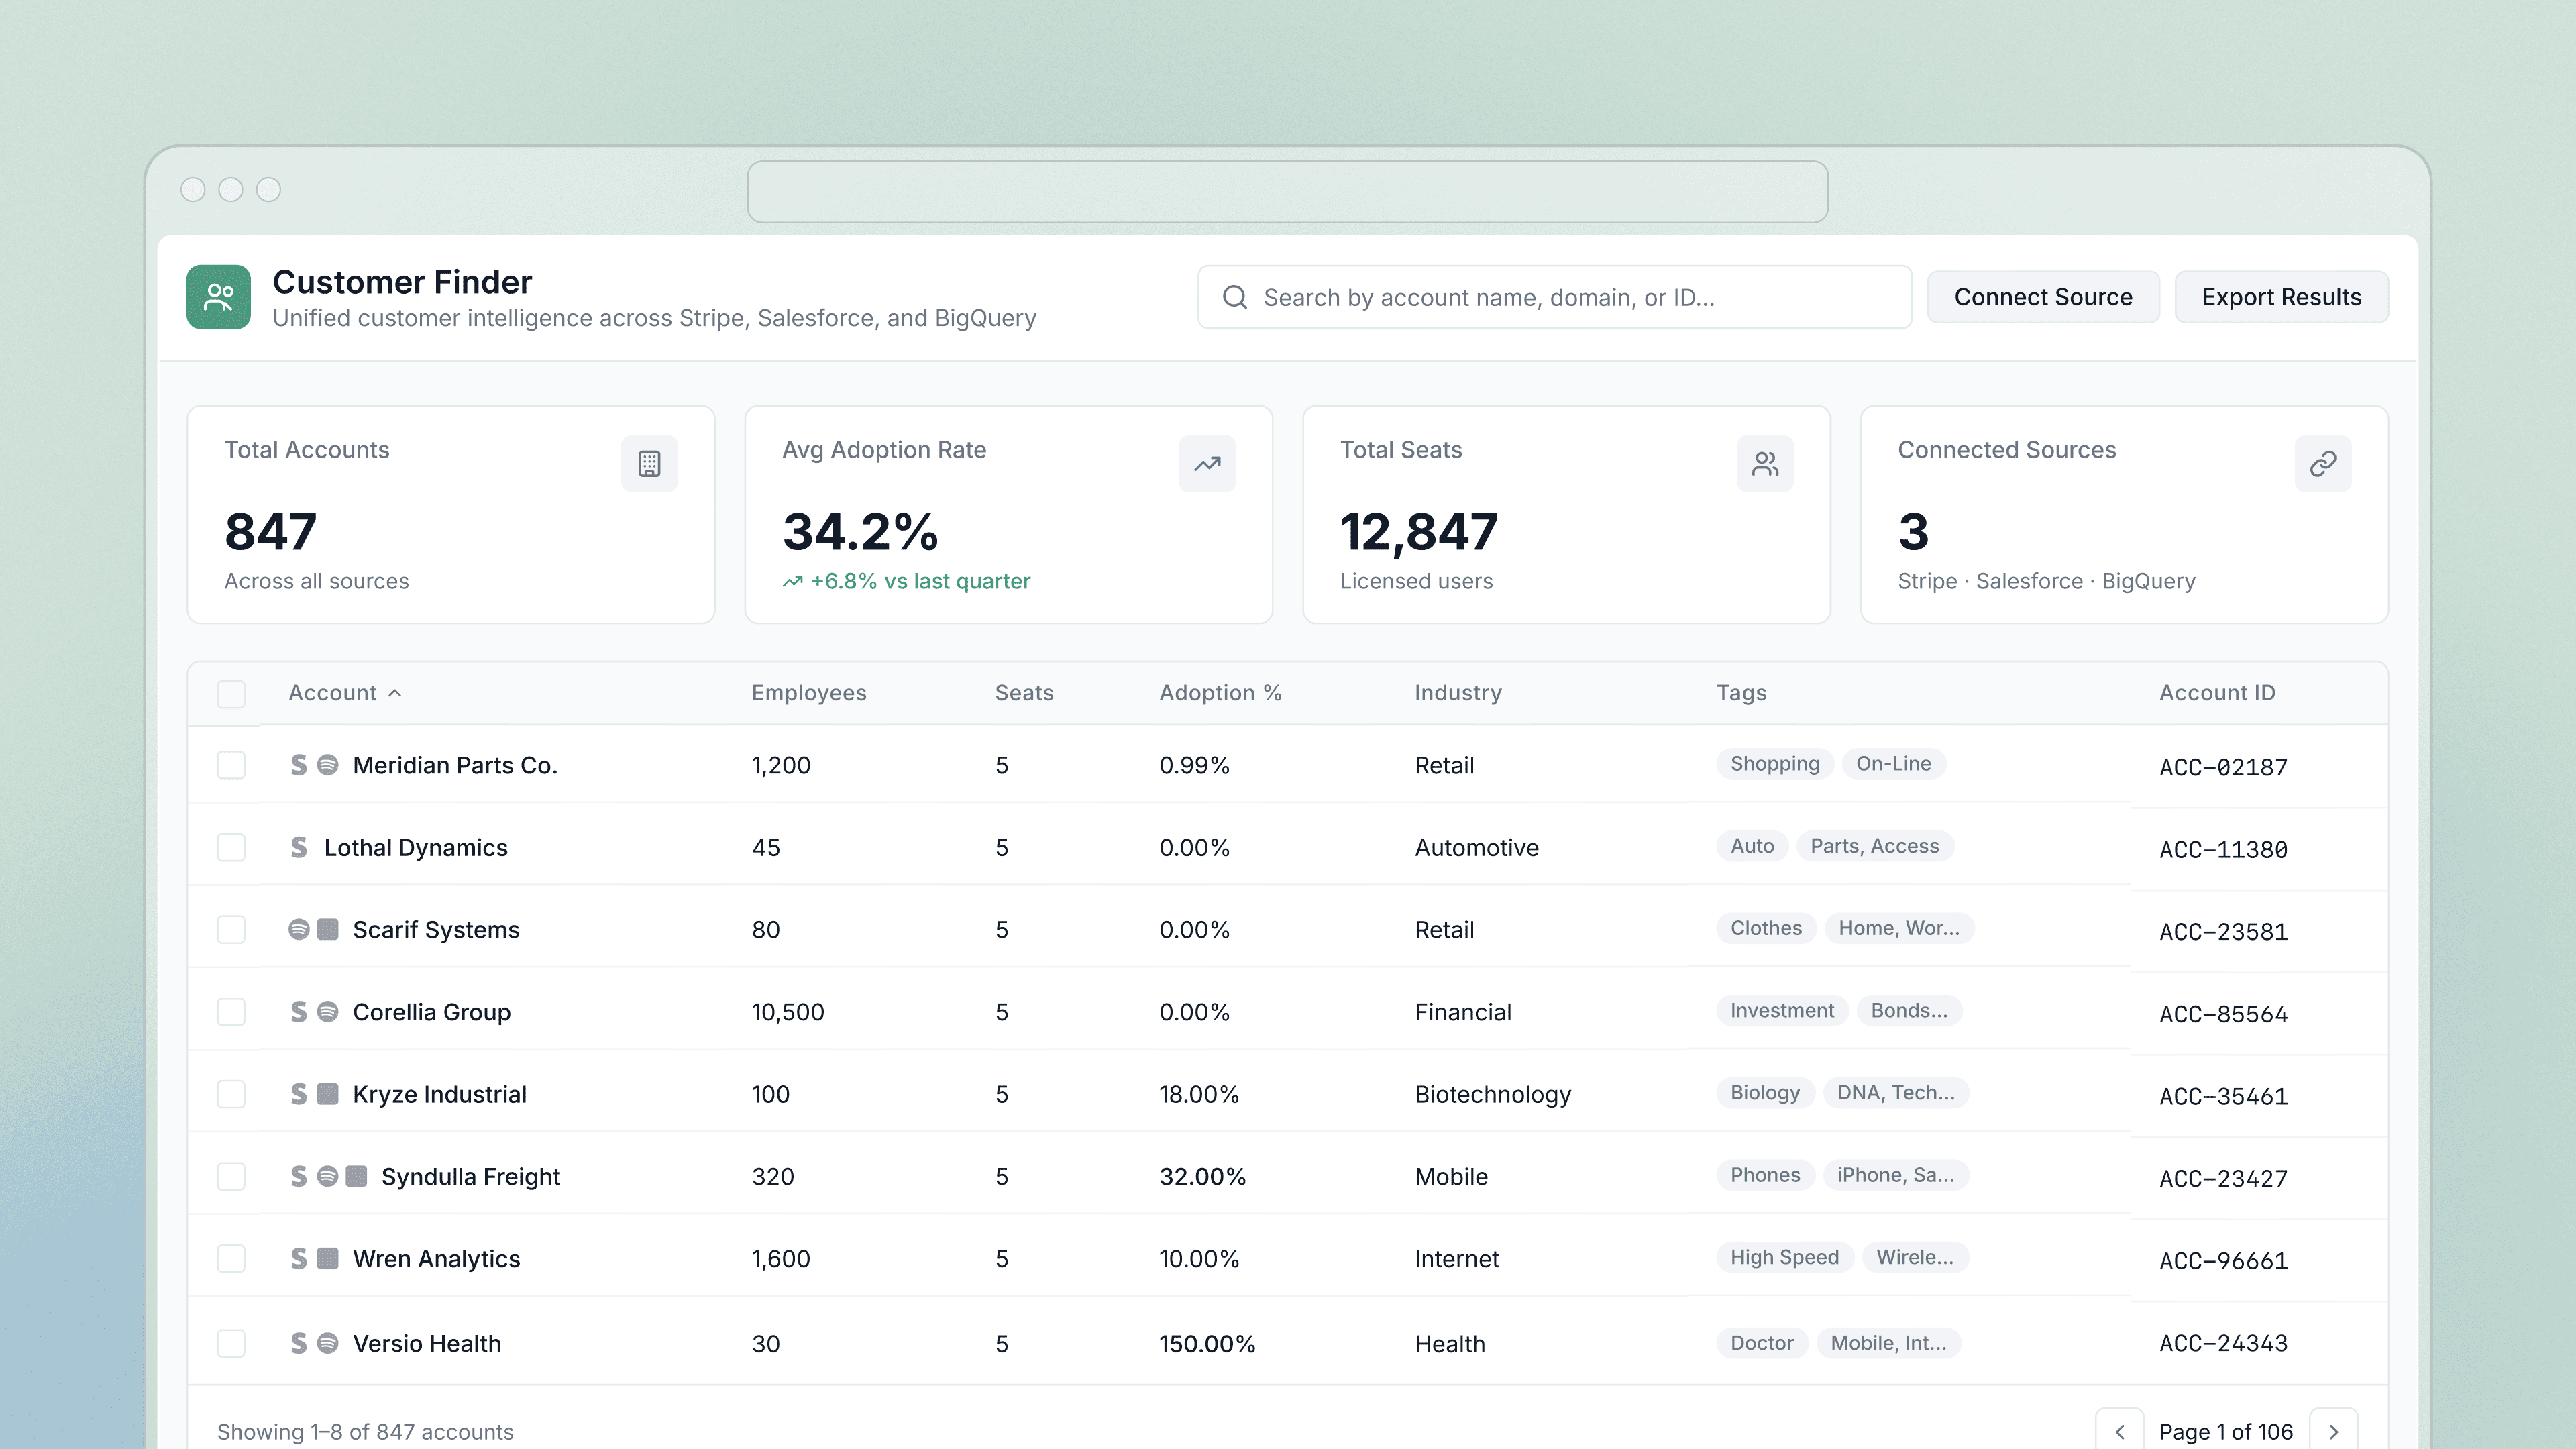Click the trend icon in Avg Adoption Rate card
The height and width of the screenshot is (1449, 2576).
[1207, 464]
